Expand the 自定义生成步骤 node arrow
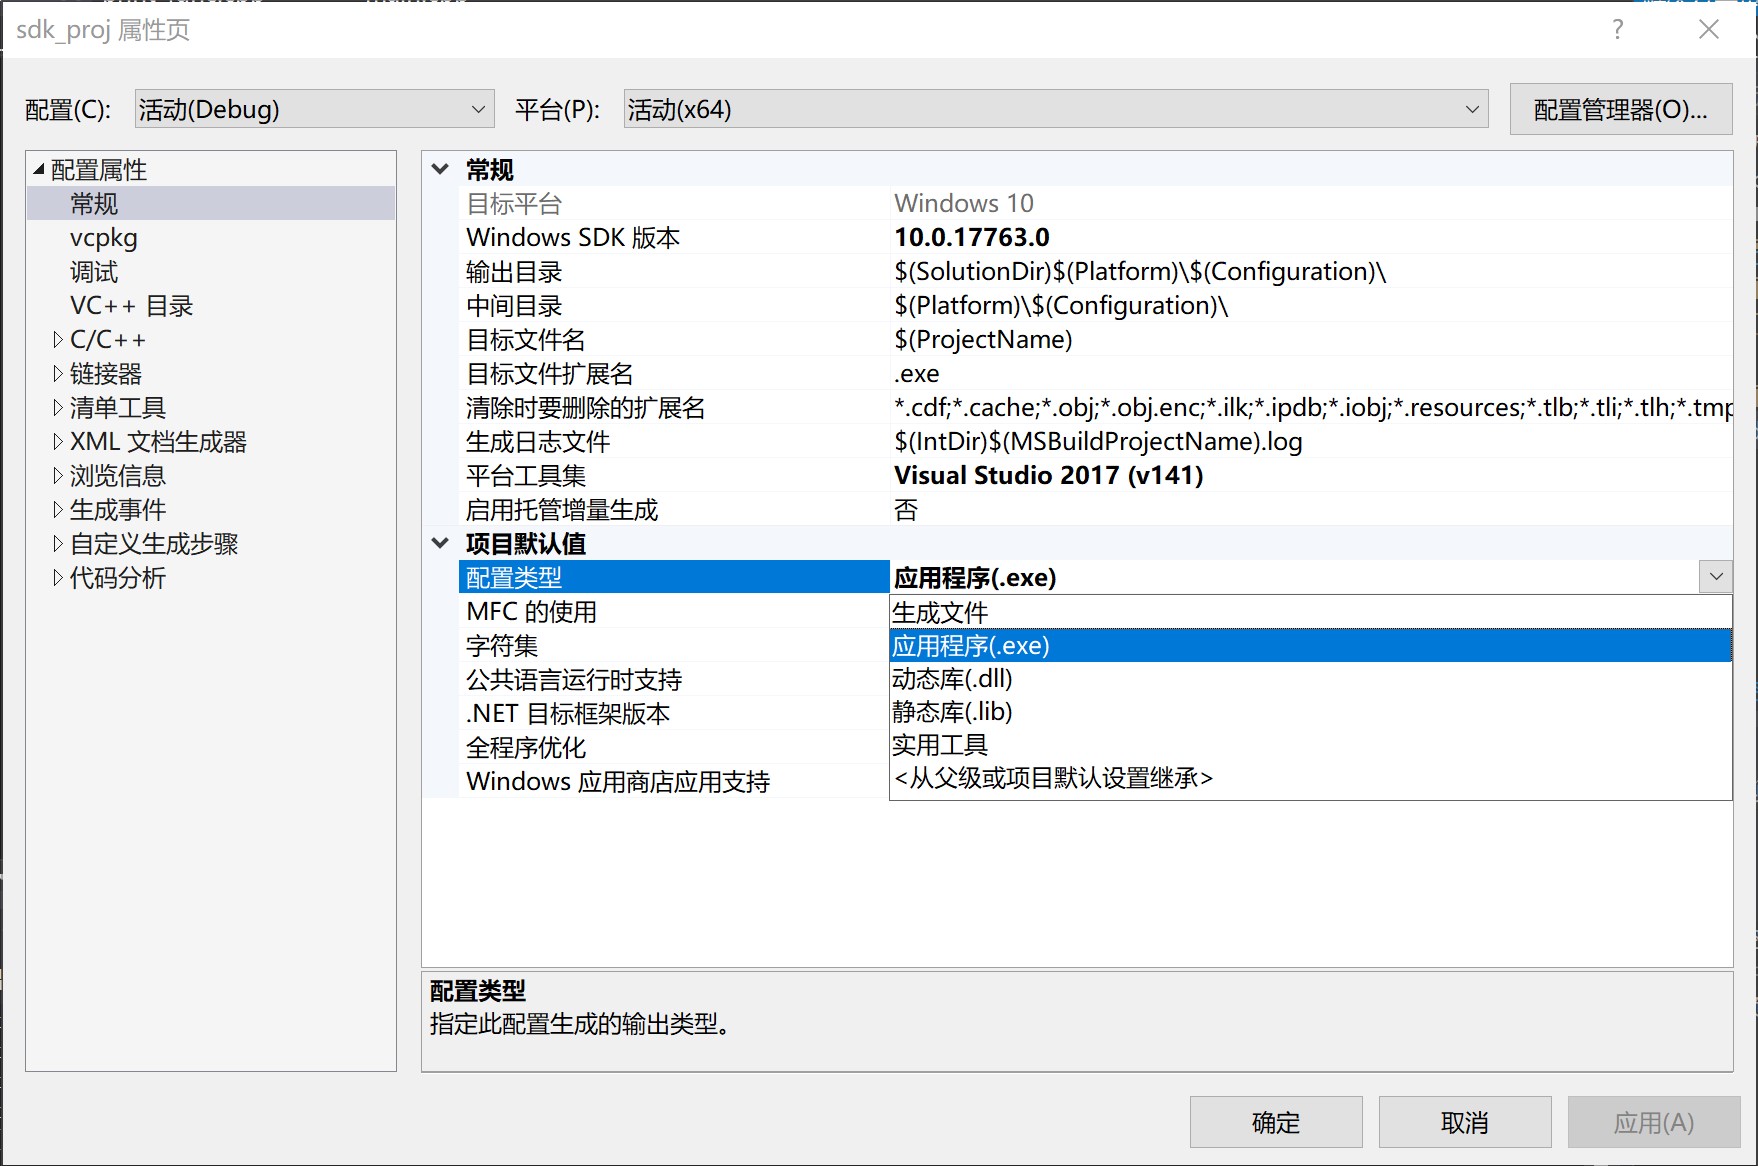Image resolution: width=1758 pixels, height=1166 pixels. click(x=57, y=544)
